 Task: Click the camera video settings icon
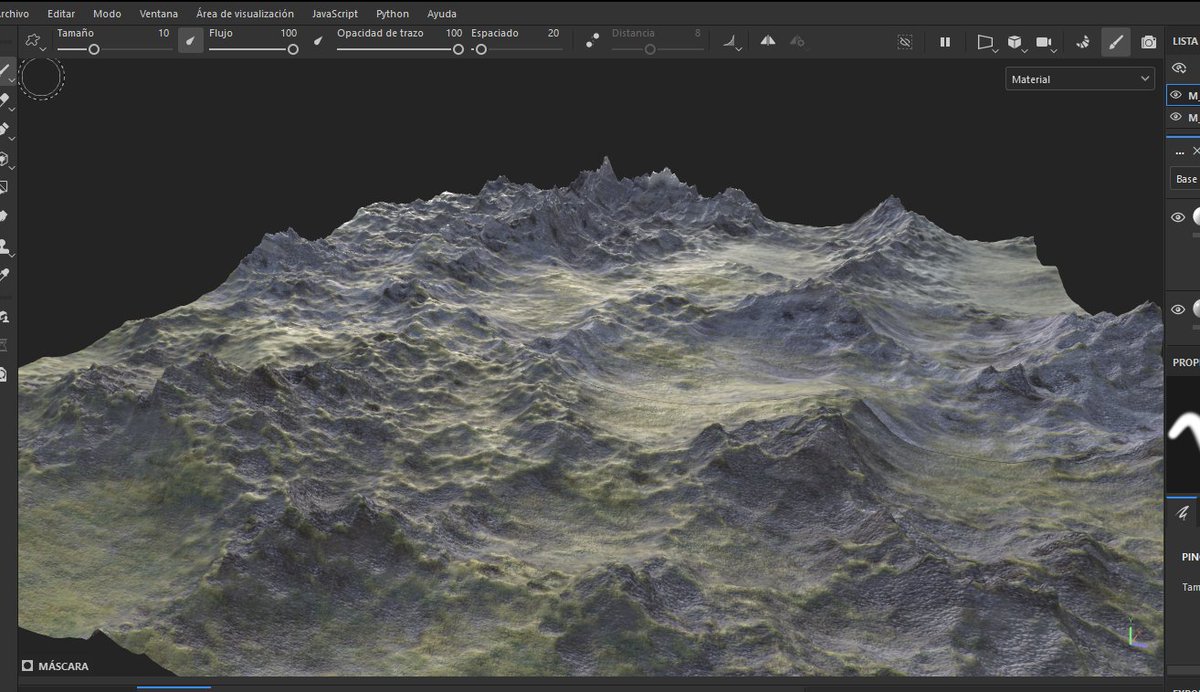(1044, 42)
